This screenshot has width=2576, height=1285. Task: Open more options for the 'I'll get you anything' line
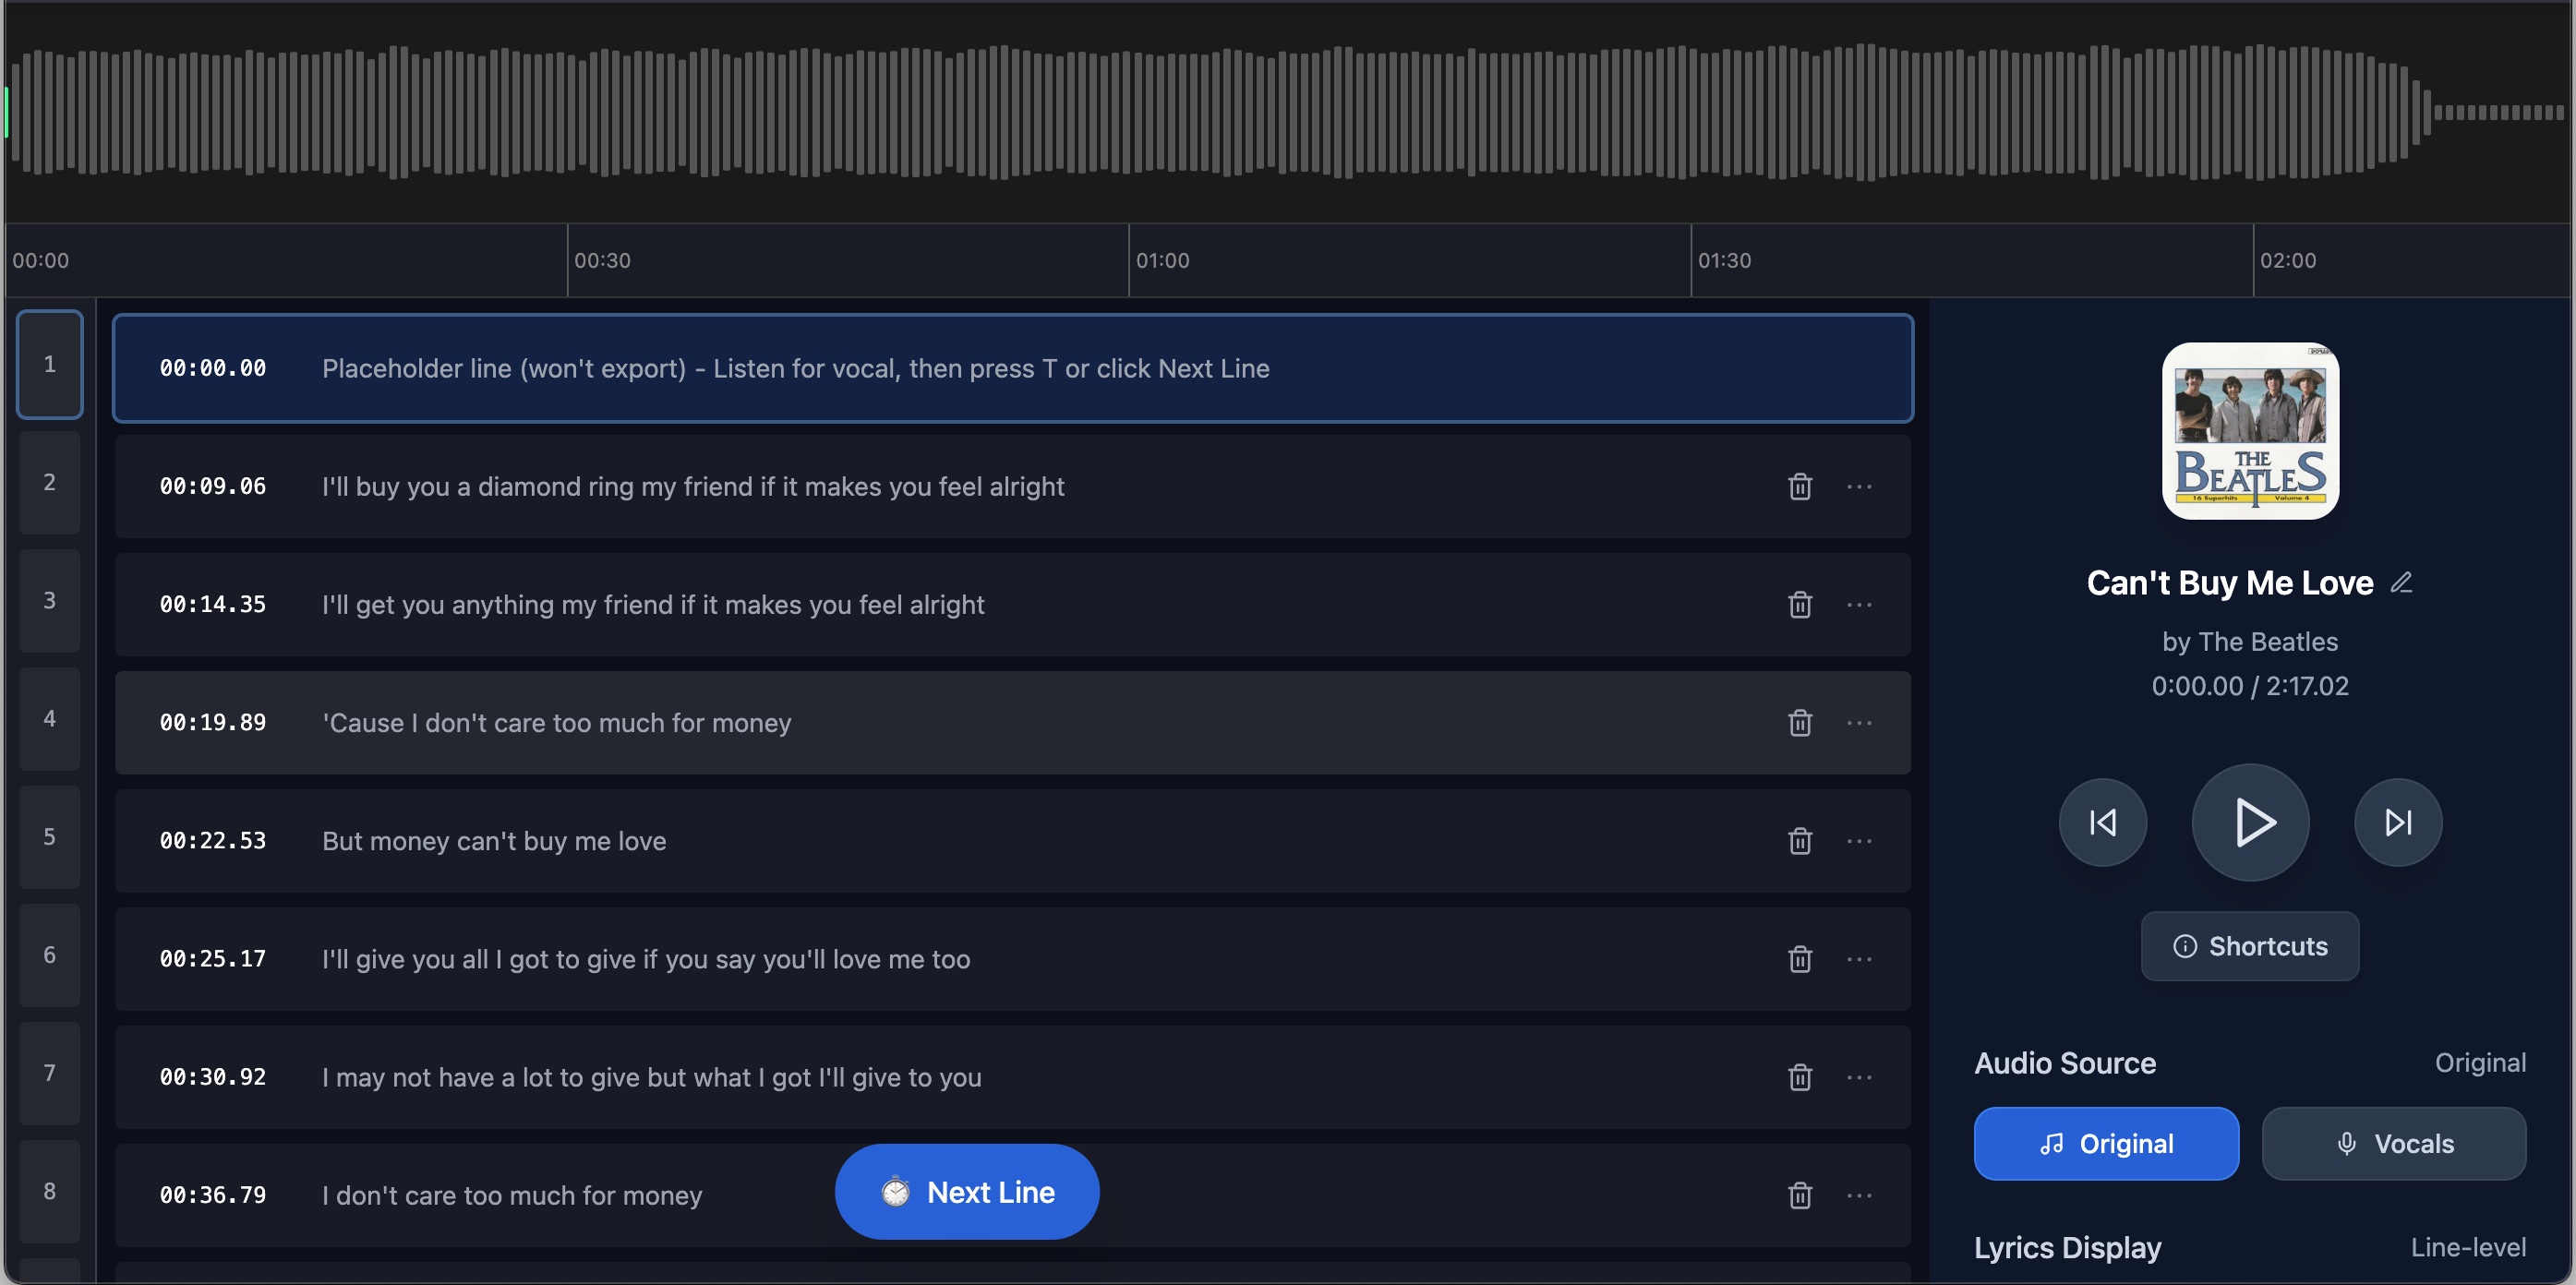1859,604
